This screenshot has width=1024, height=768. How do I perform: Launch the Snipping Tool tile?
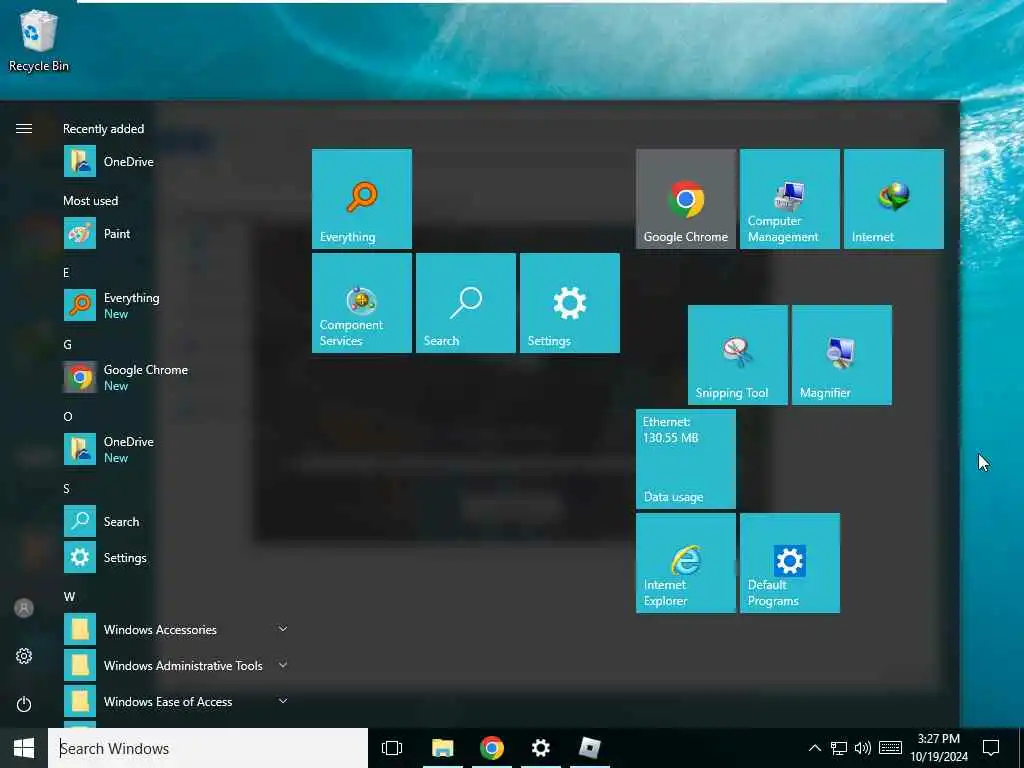pos(738,355)
